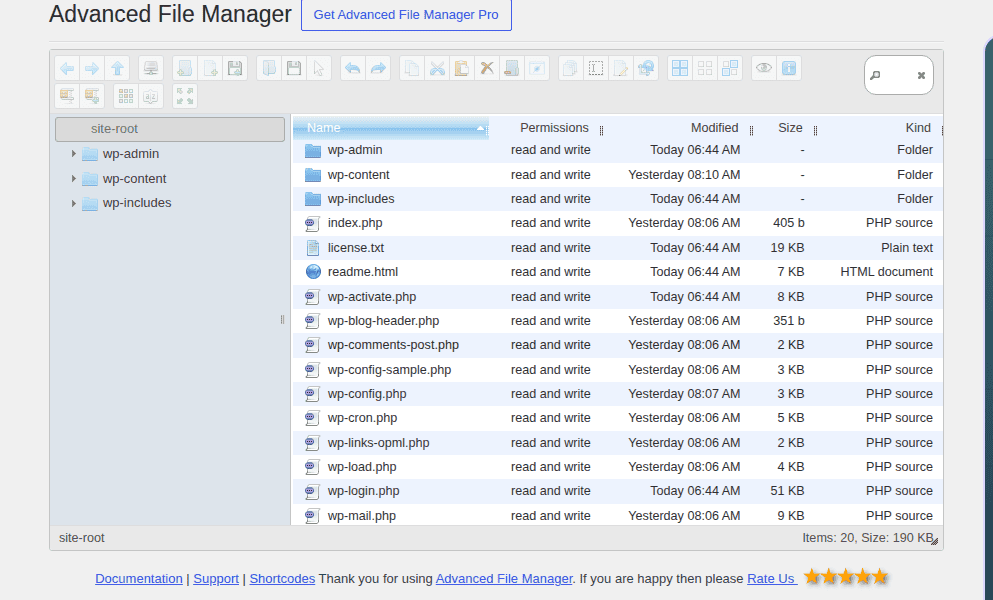Open the sort options a-z button
Viewport: 993px width, 600px height.
point(151,96)
